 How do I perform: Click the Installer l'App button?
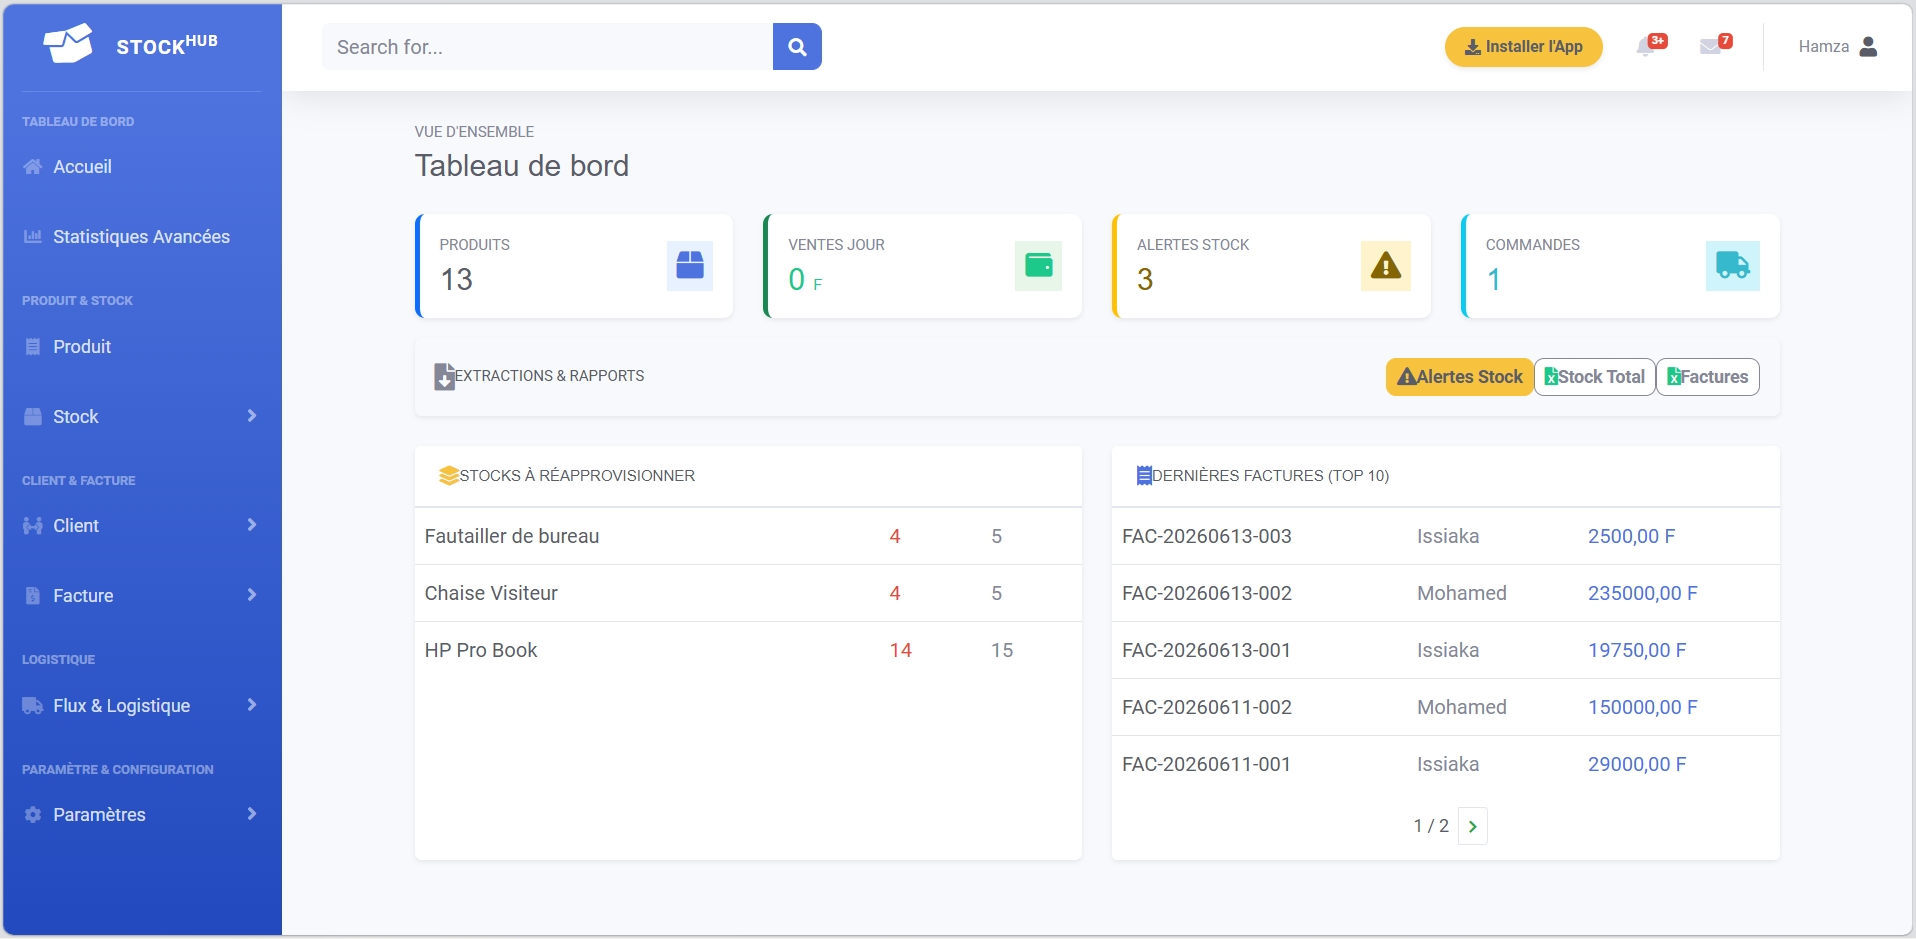point(1523,47)
